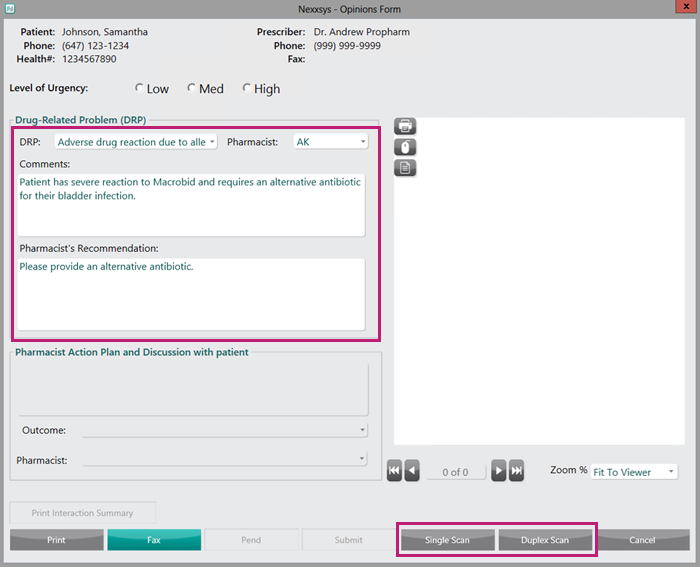Screen dimensions: 700x567
Task: Go to first scanned page
Action: [x=394, y=471]
